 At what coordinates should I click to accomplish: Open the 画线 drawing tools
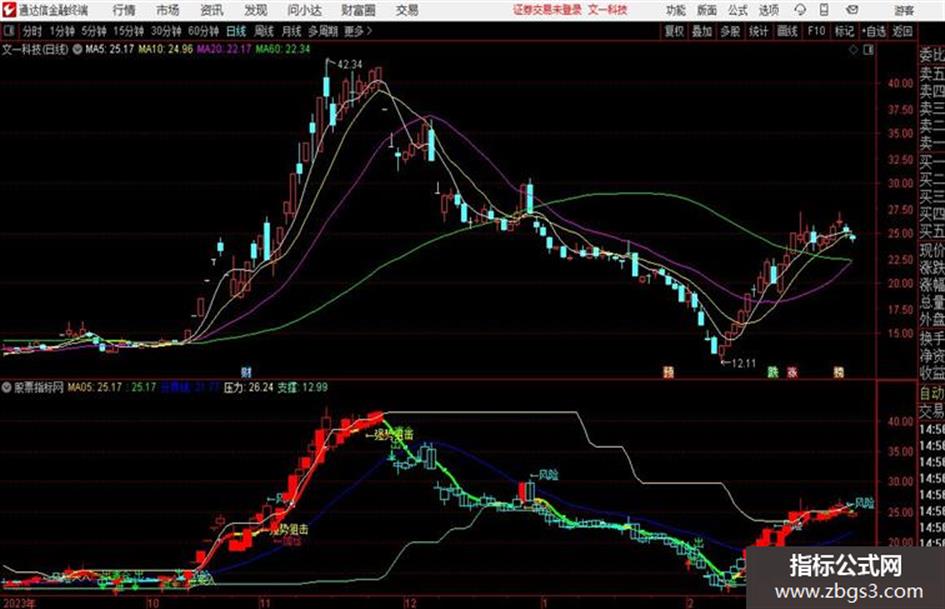point(787,31)
